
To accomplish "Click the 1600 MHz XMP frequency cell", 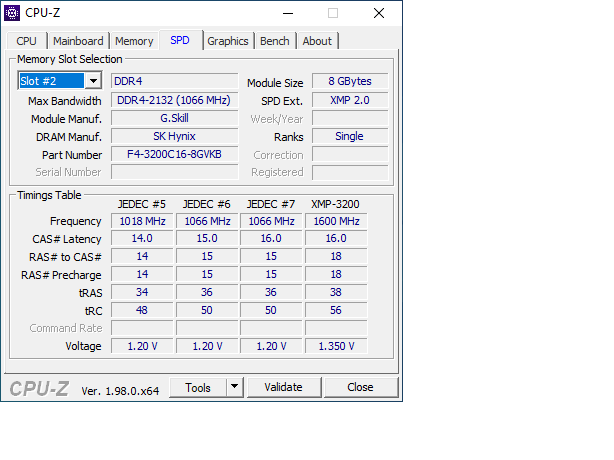I will click(x=336, y=221).
